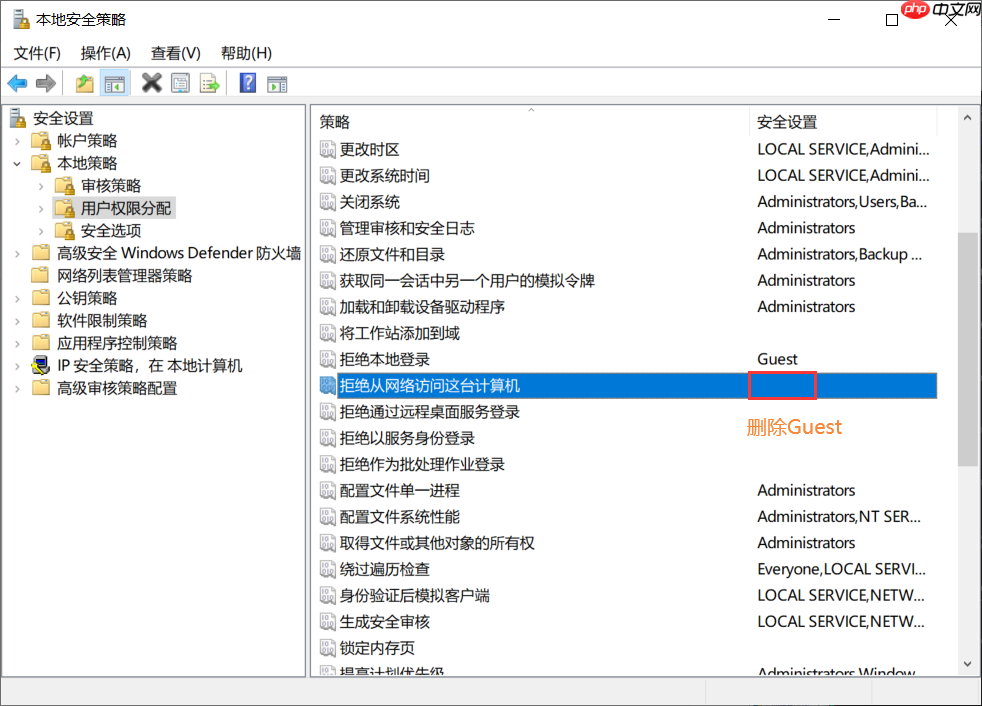Select the IP 安全策略 tree node
This screenshot has width=982, height=706.
click(110, 365)
